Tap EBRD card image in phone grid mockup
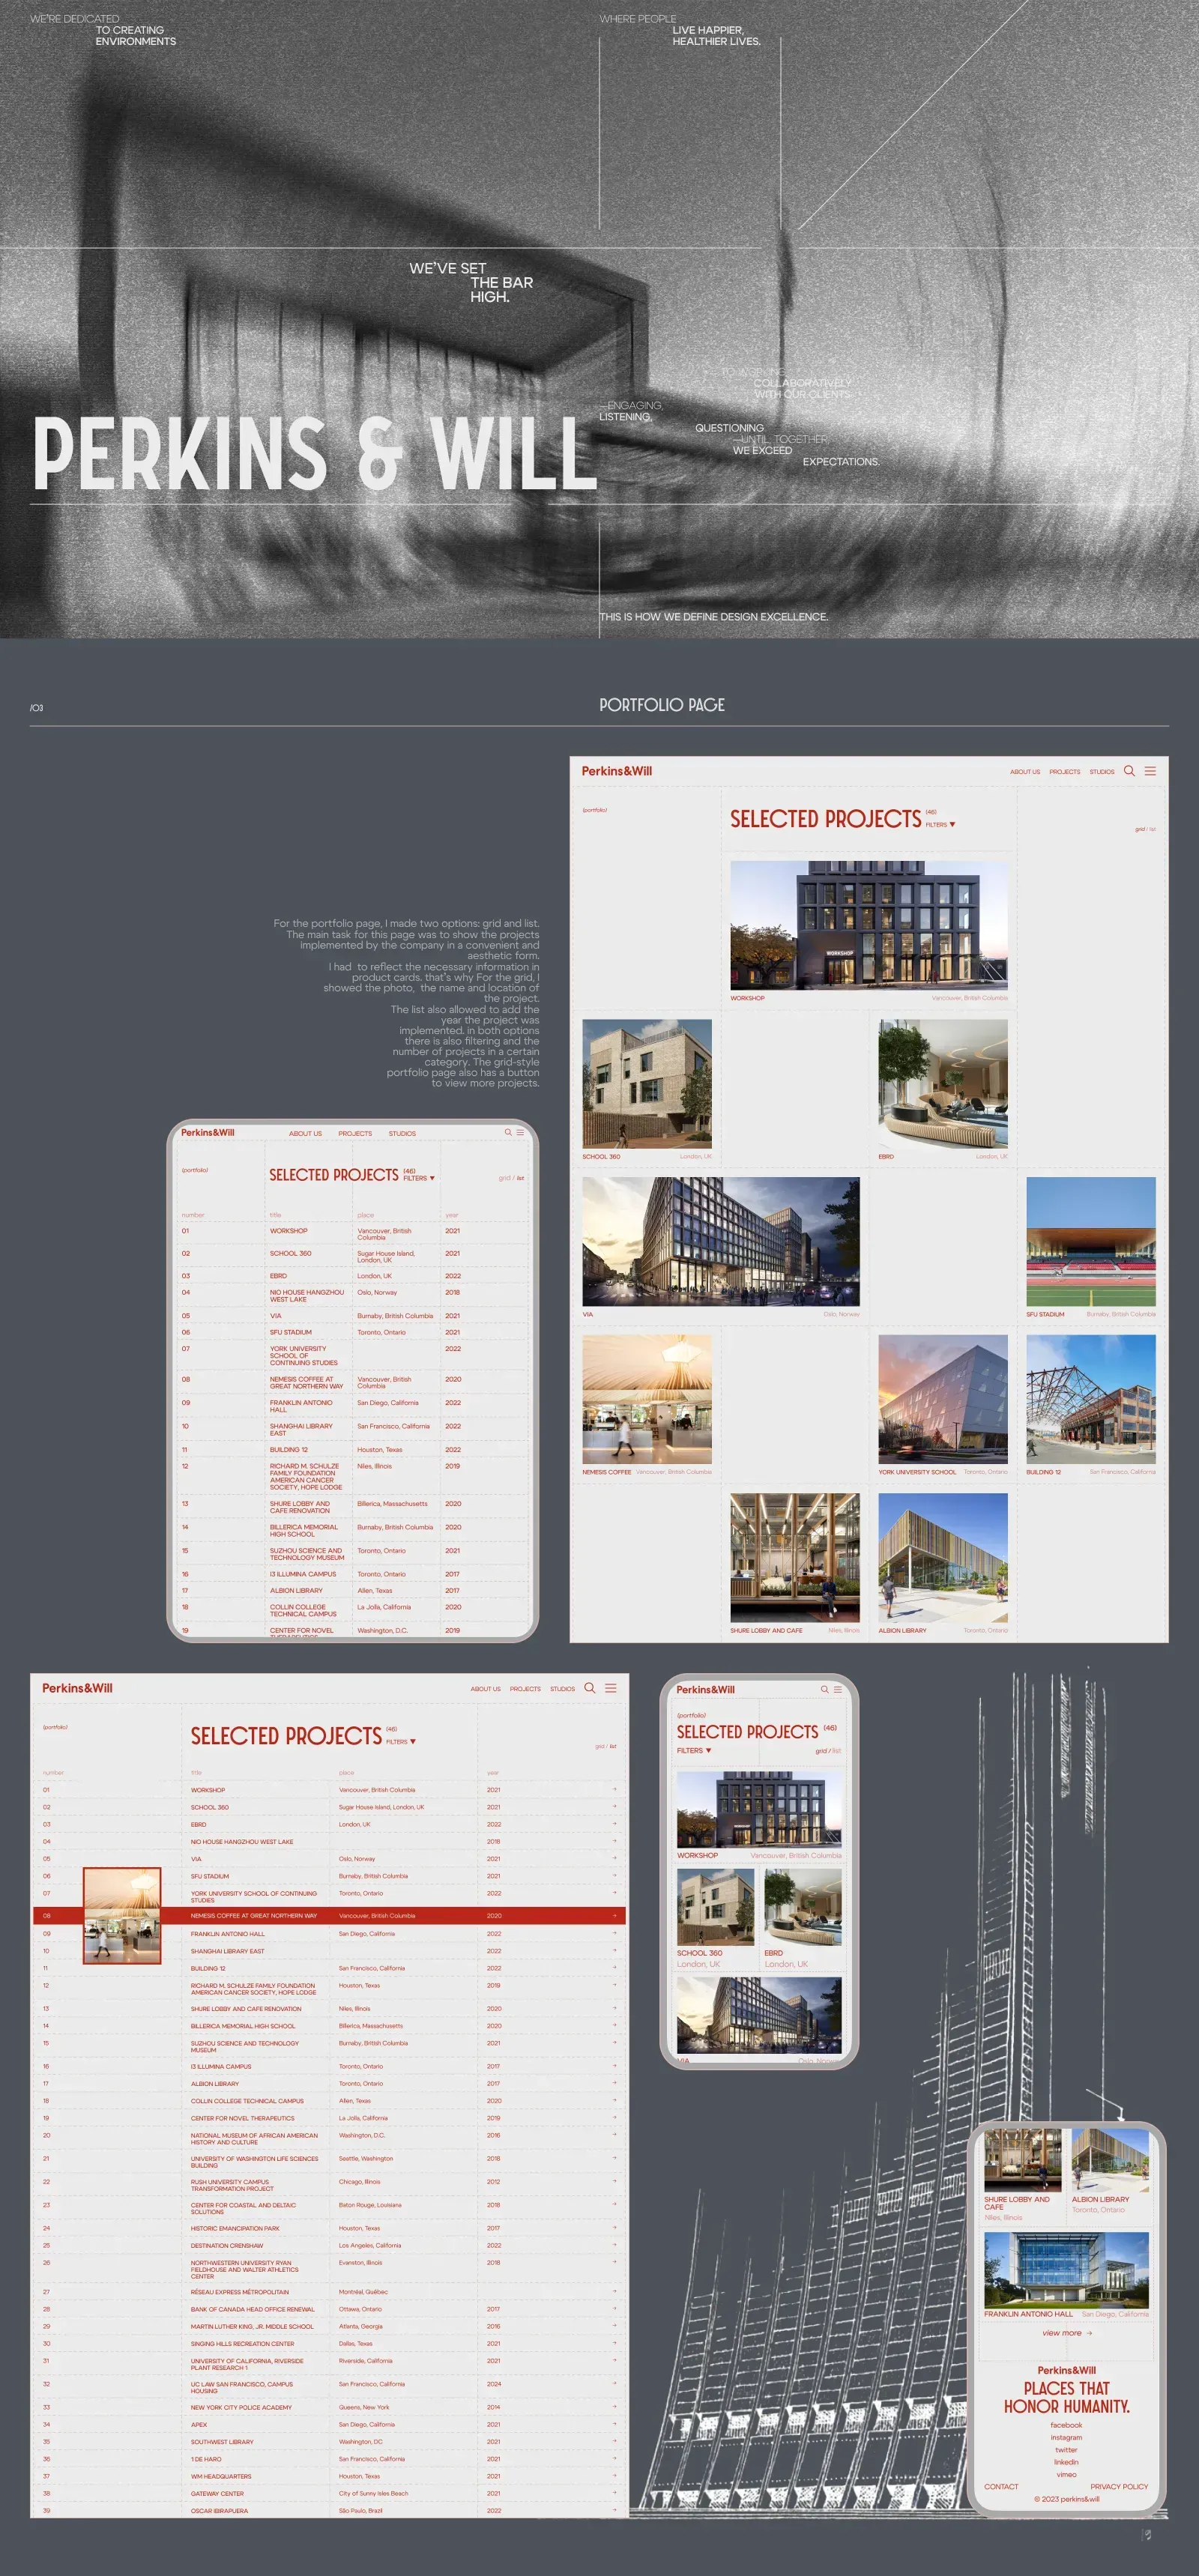The height and width of the screenshot is (2576, 1199). tap(803, 1907)
